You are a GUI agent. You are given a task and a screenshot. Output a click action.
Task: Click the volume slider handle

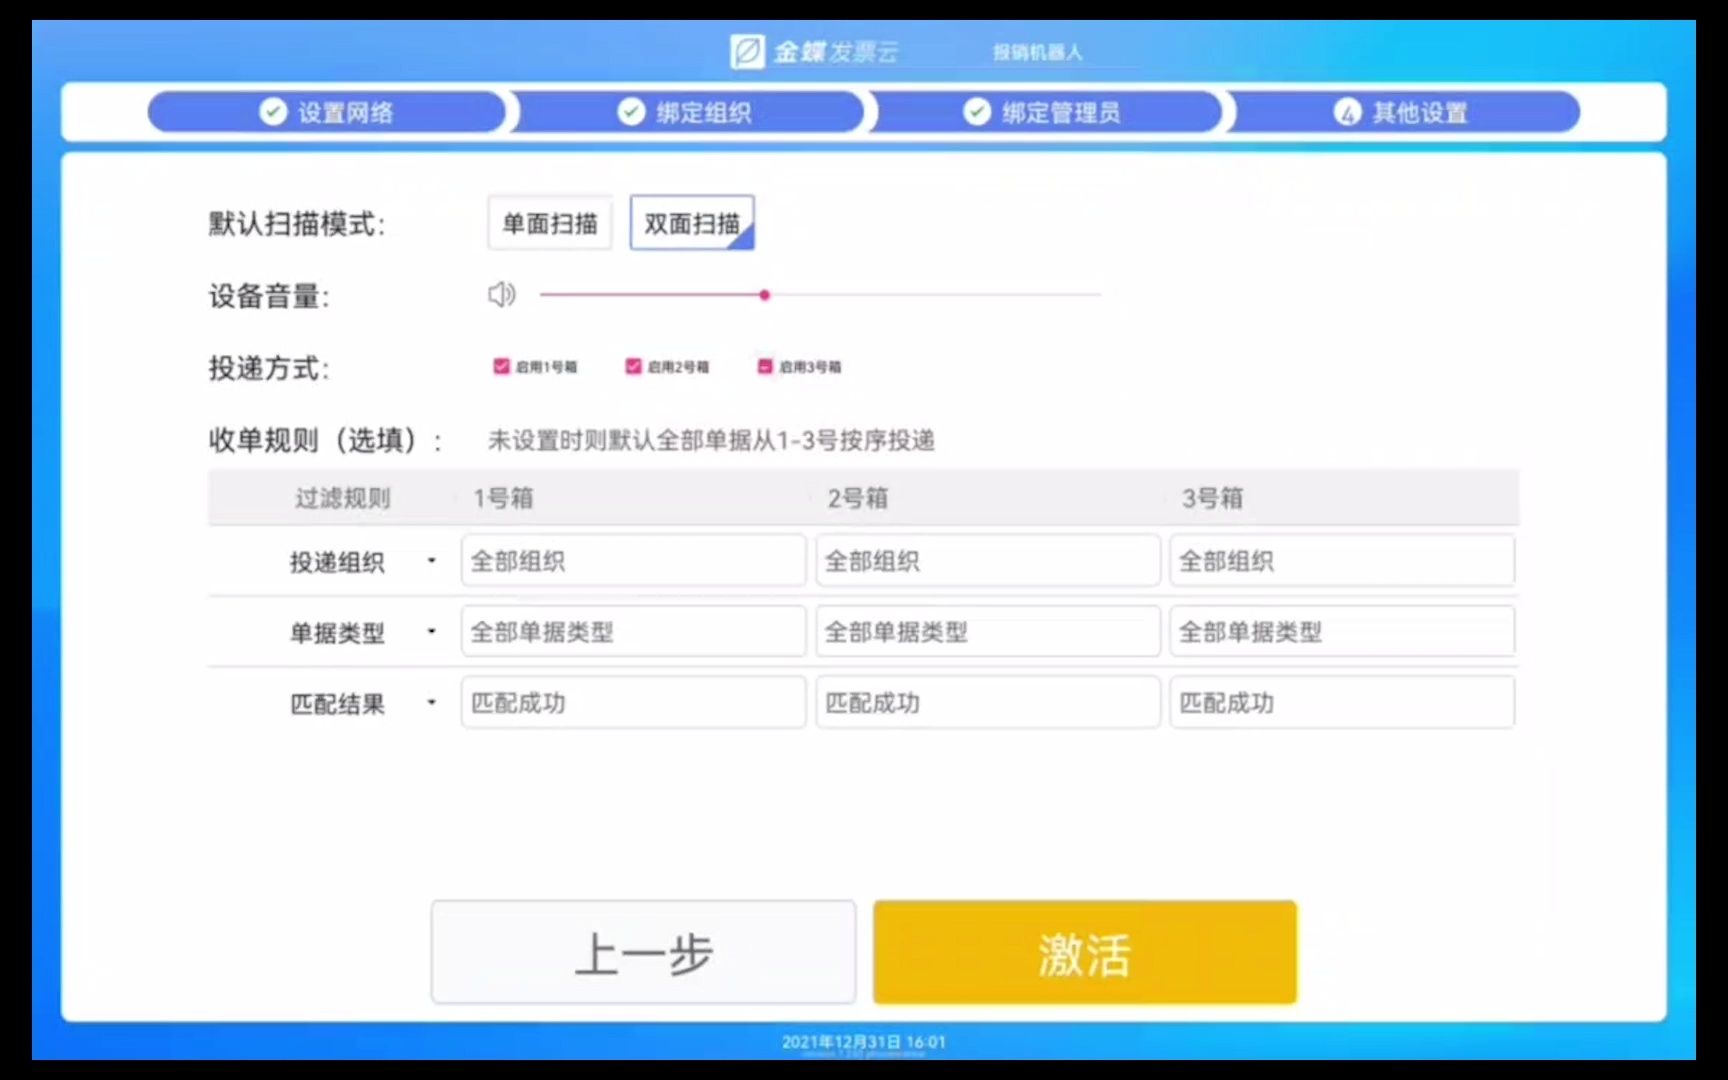(x=764, y=295)
